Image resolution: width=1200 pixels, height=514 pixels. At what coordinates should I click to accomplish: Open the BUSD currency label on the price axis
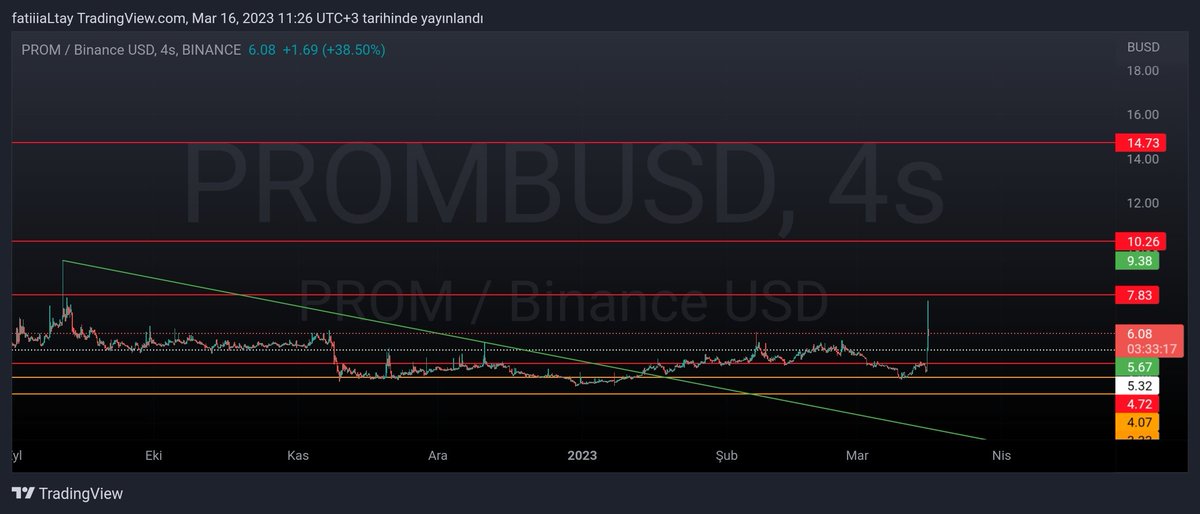(1142, 47)
